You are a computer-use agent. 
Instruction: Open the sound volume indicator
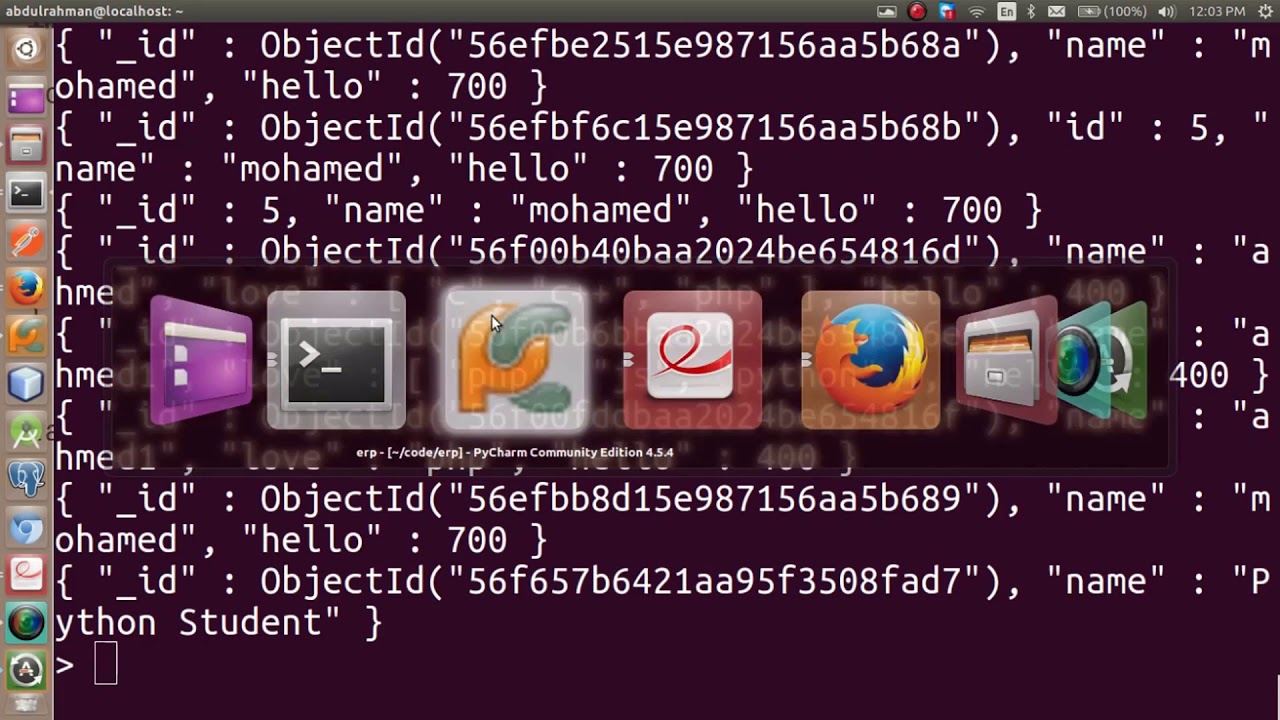coord(1166,11)
